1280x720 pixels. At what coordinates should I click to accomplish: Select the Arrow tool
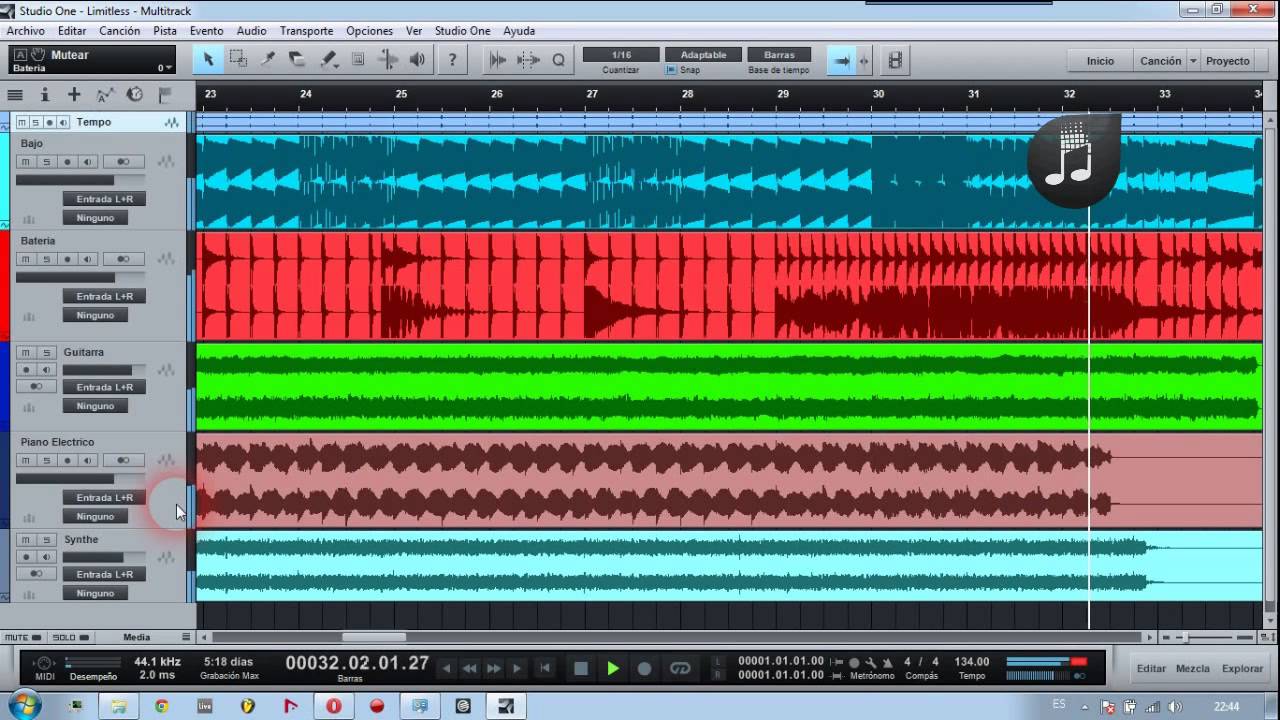[208, 60]
